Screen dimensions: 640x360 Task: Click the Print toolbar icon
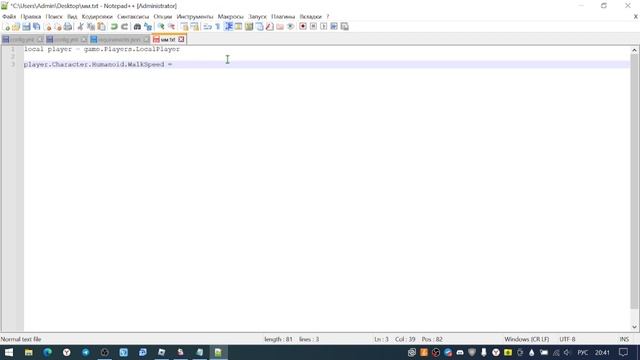click(x=68, y=27)
